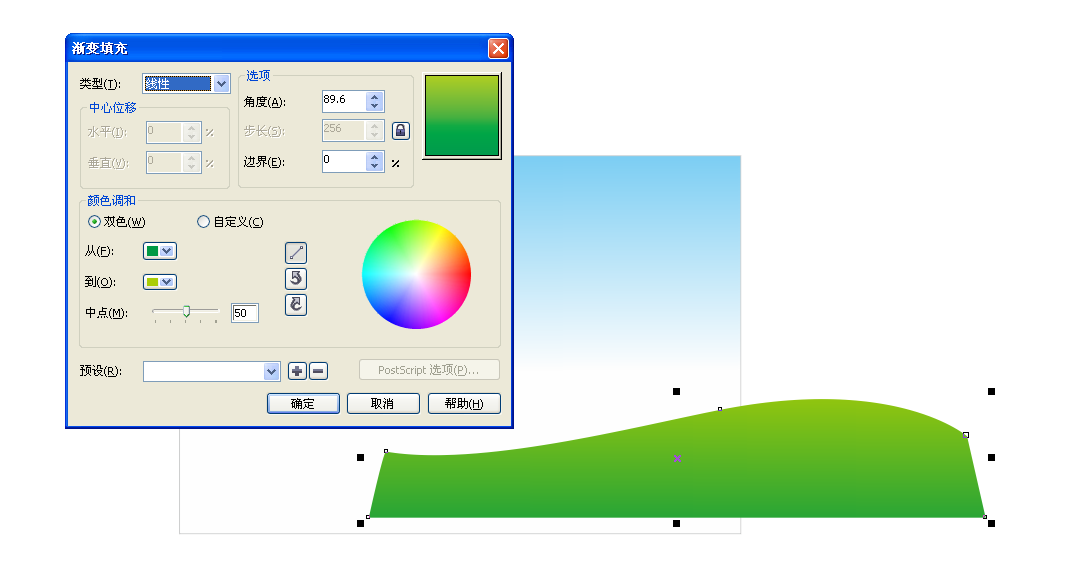This screenshot has width=1078, height=580.
Task: Open the 到 color dropdown
Action: pos(160,282)
